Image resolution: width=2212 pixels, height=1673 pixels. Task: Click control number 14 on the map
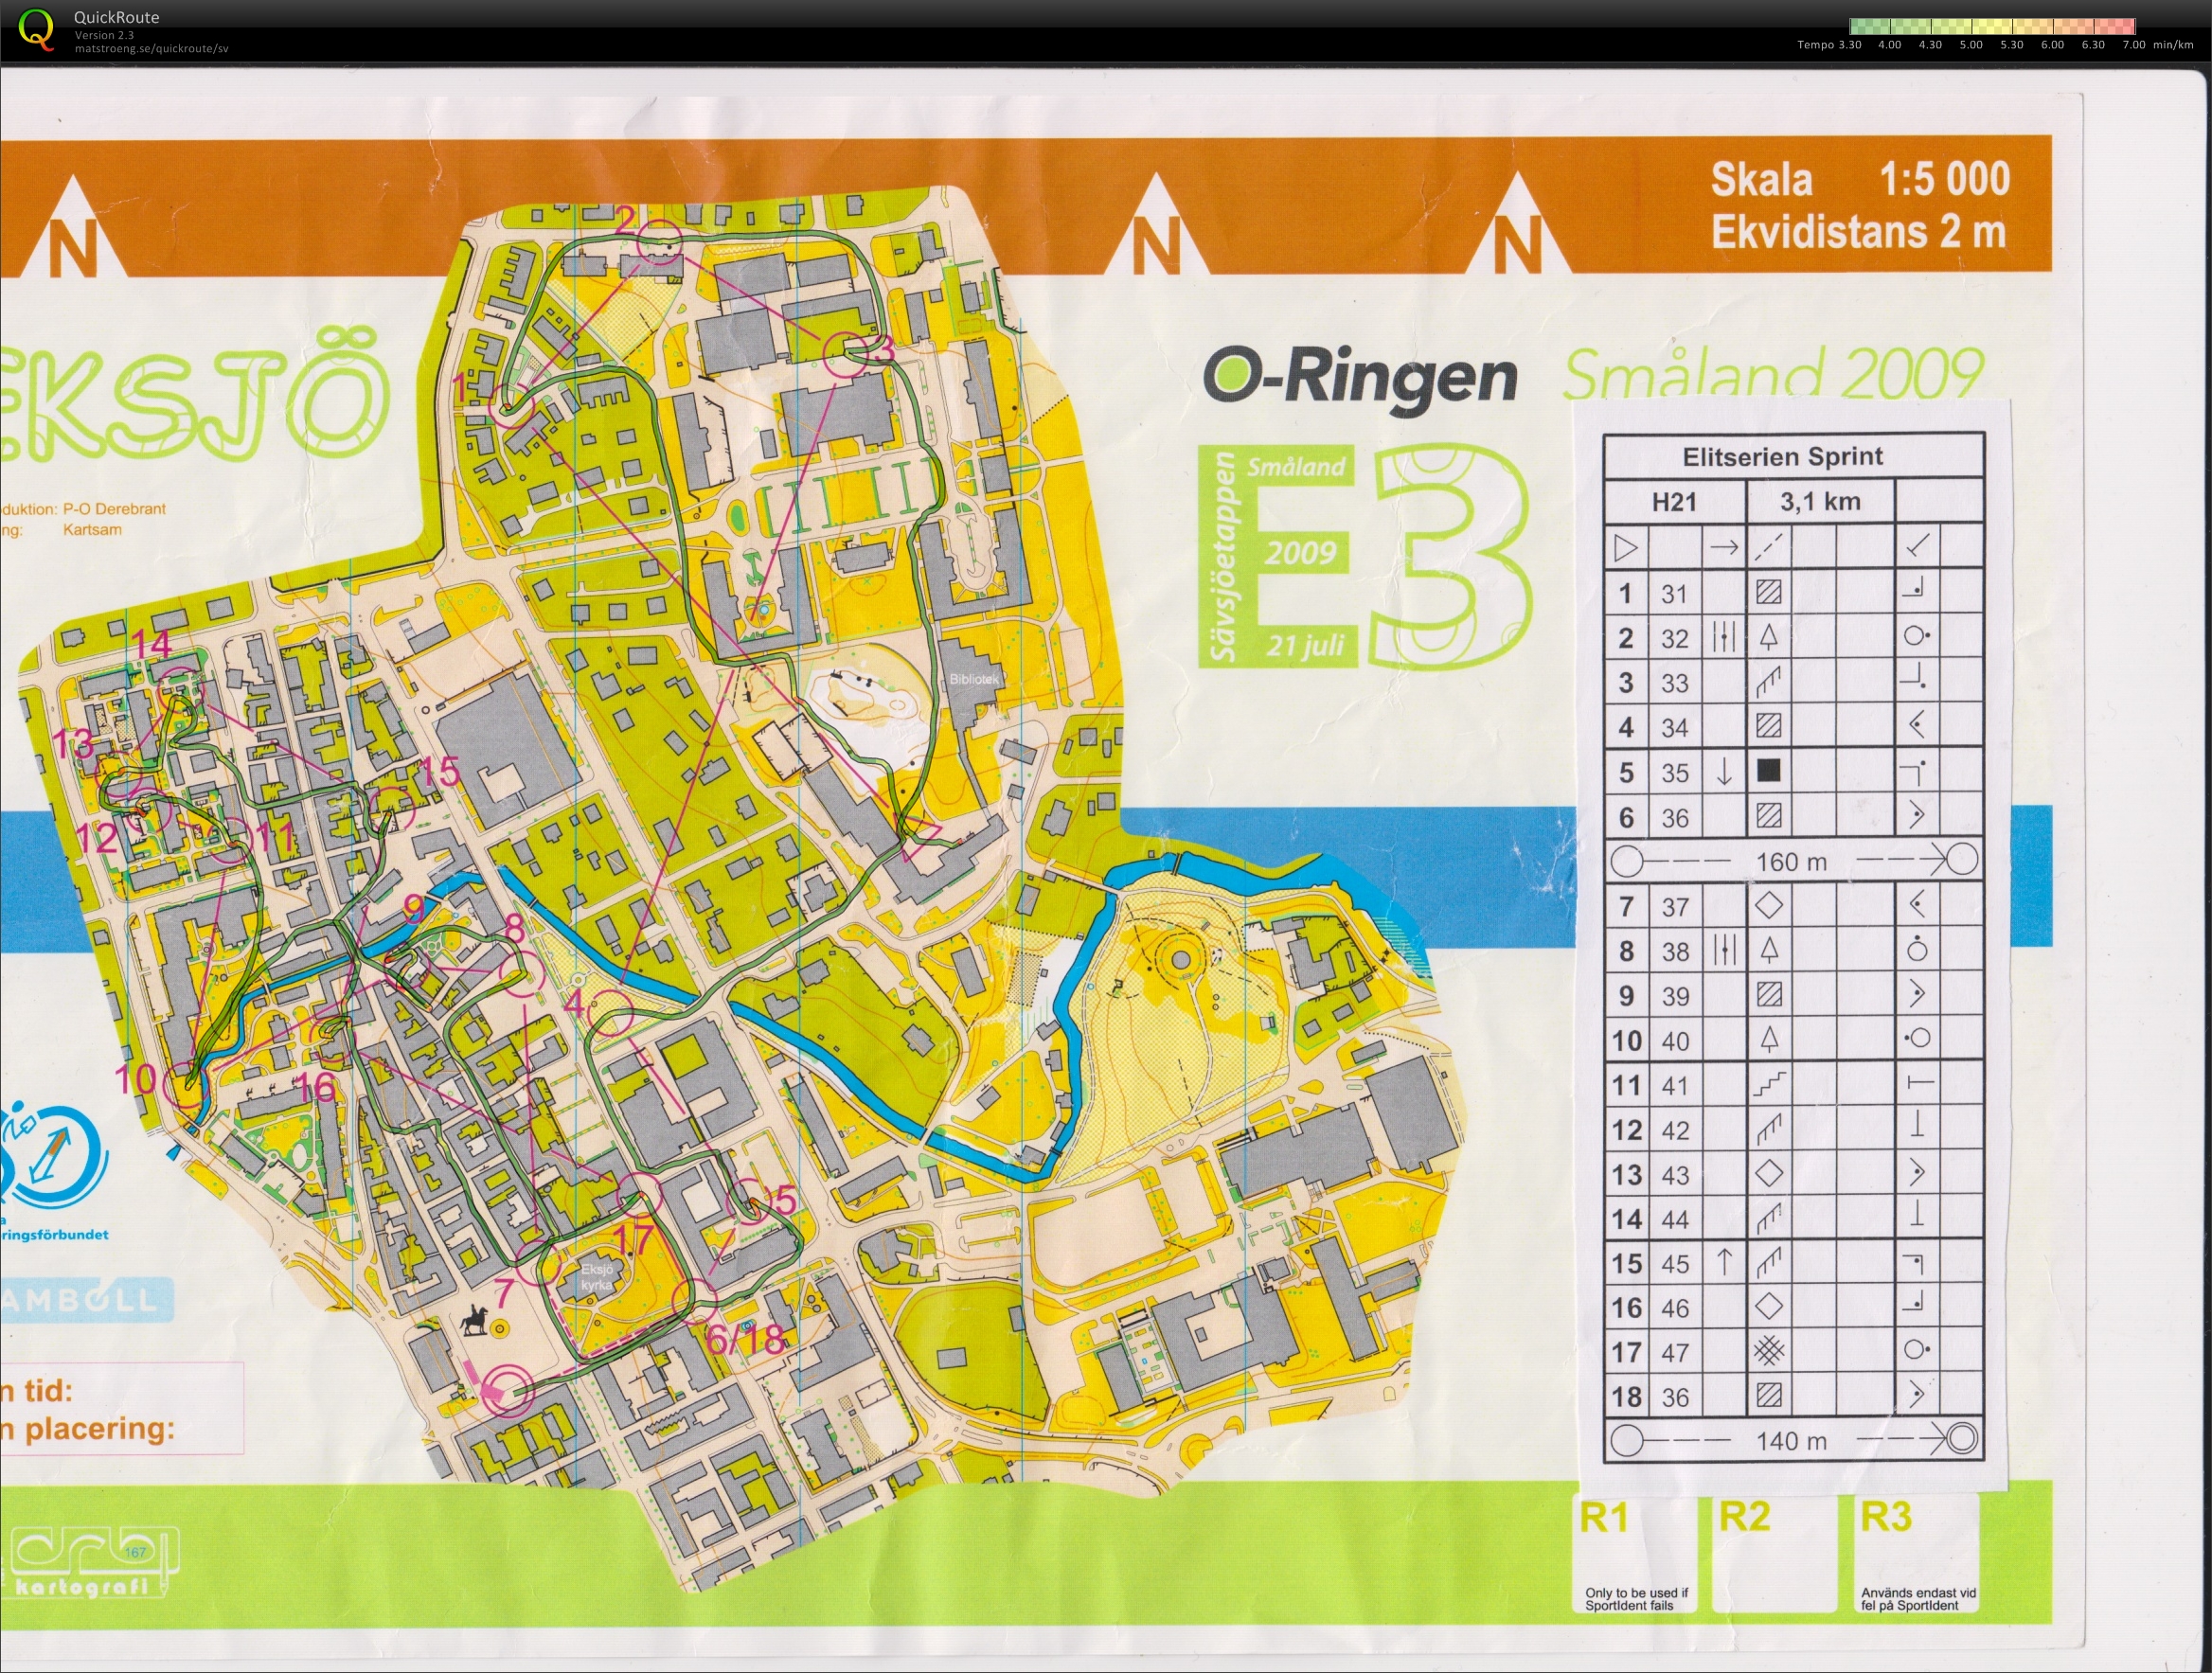tap(152, 644)
